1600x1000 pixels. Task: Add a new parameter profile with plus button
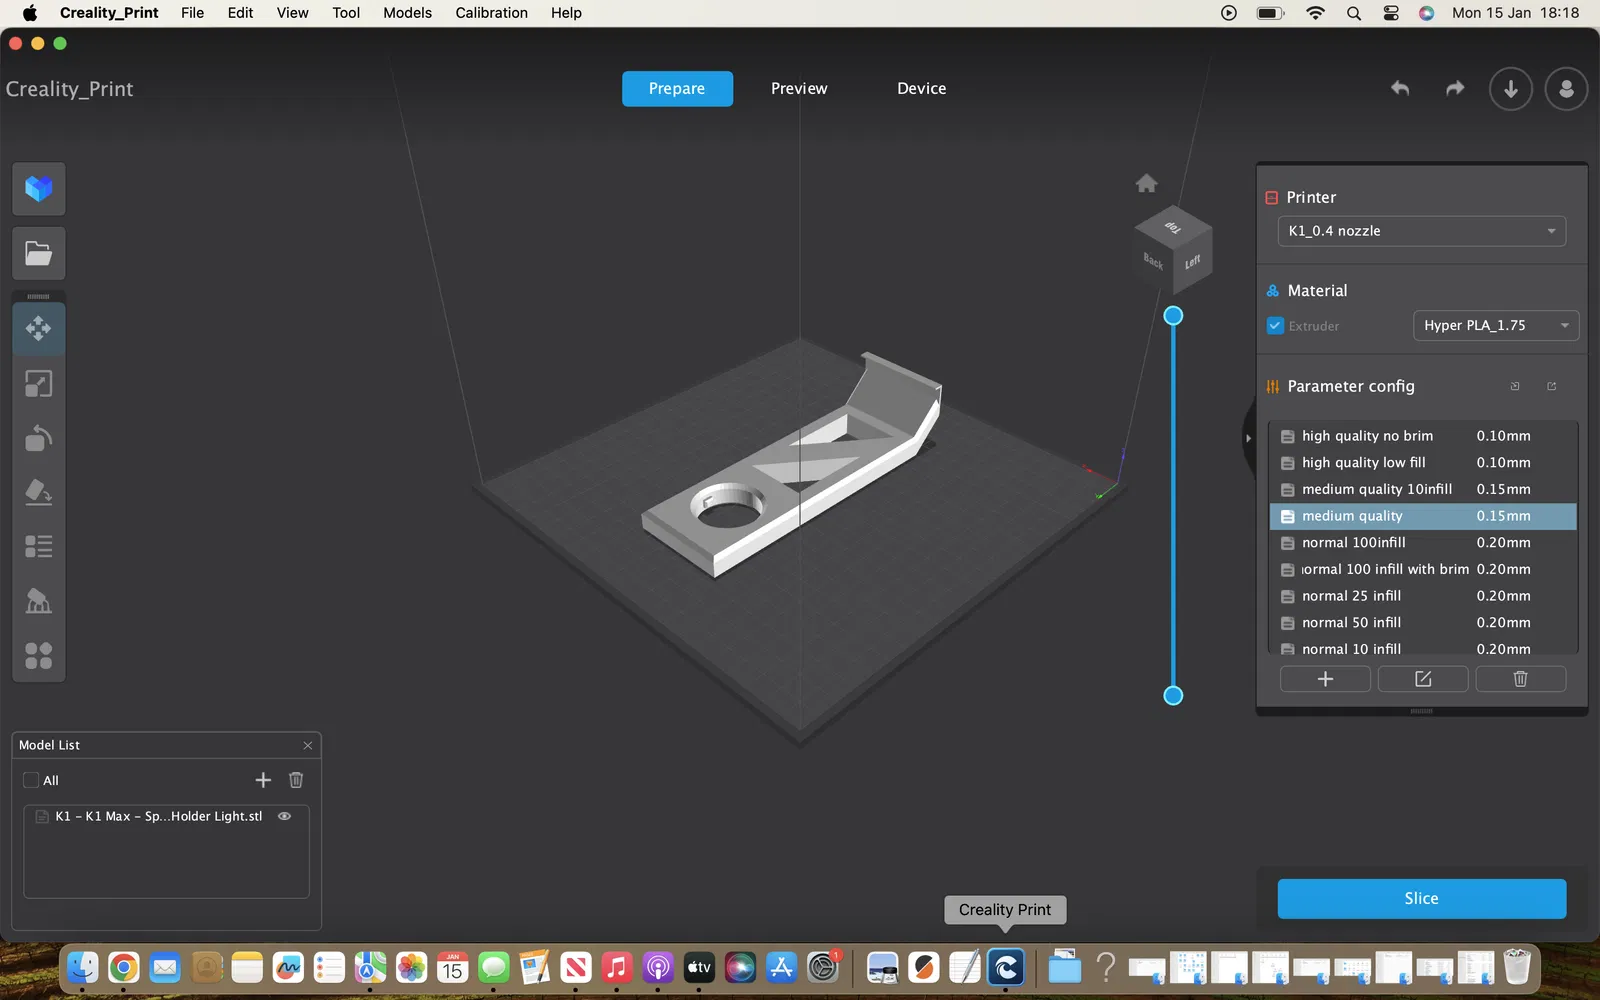pos(1325,679)
